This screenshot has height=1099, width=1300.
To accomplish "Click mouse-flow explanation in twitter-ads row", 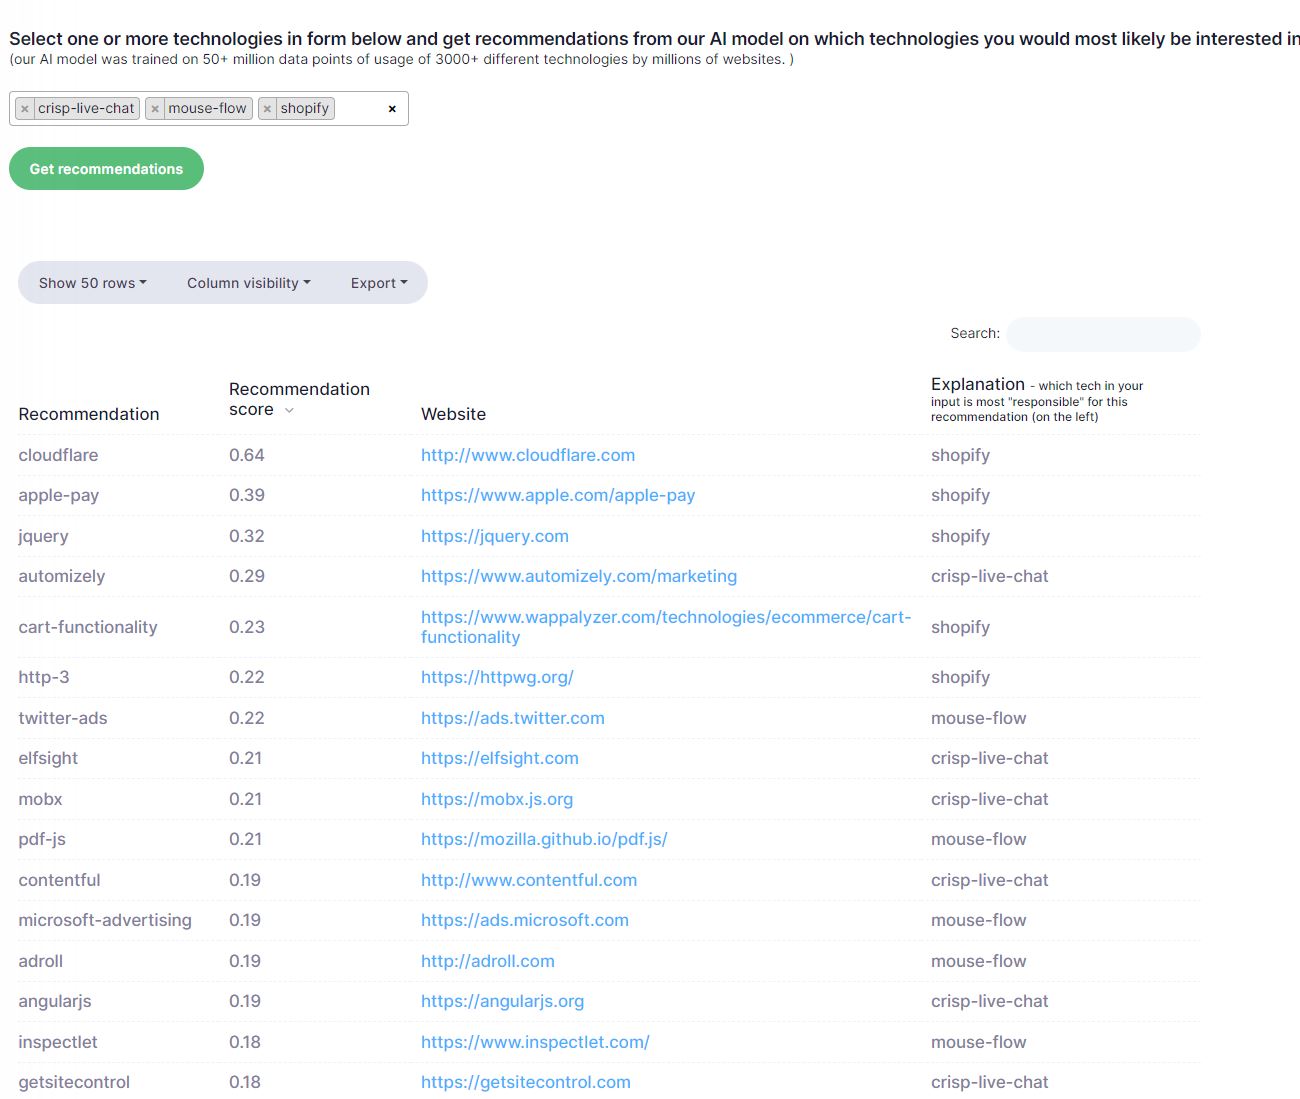I will (x=979, y=718).
